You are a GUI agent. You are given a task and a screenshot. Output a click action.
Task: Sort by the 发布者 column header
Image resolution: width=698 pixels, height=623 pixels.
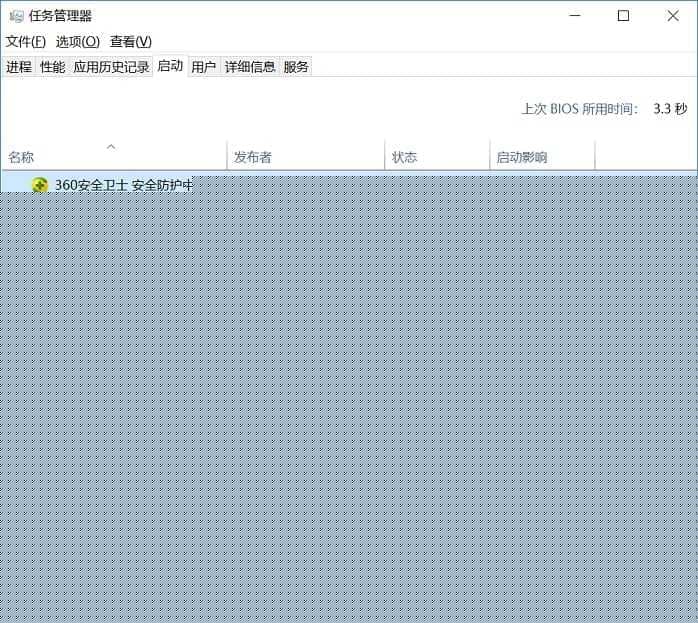306,155
